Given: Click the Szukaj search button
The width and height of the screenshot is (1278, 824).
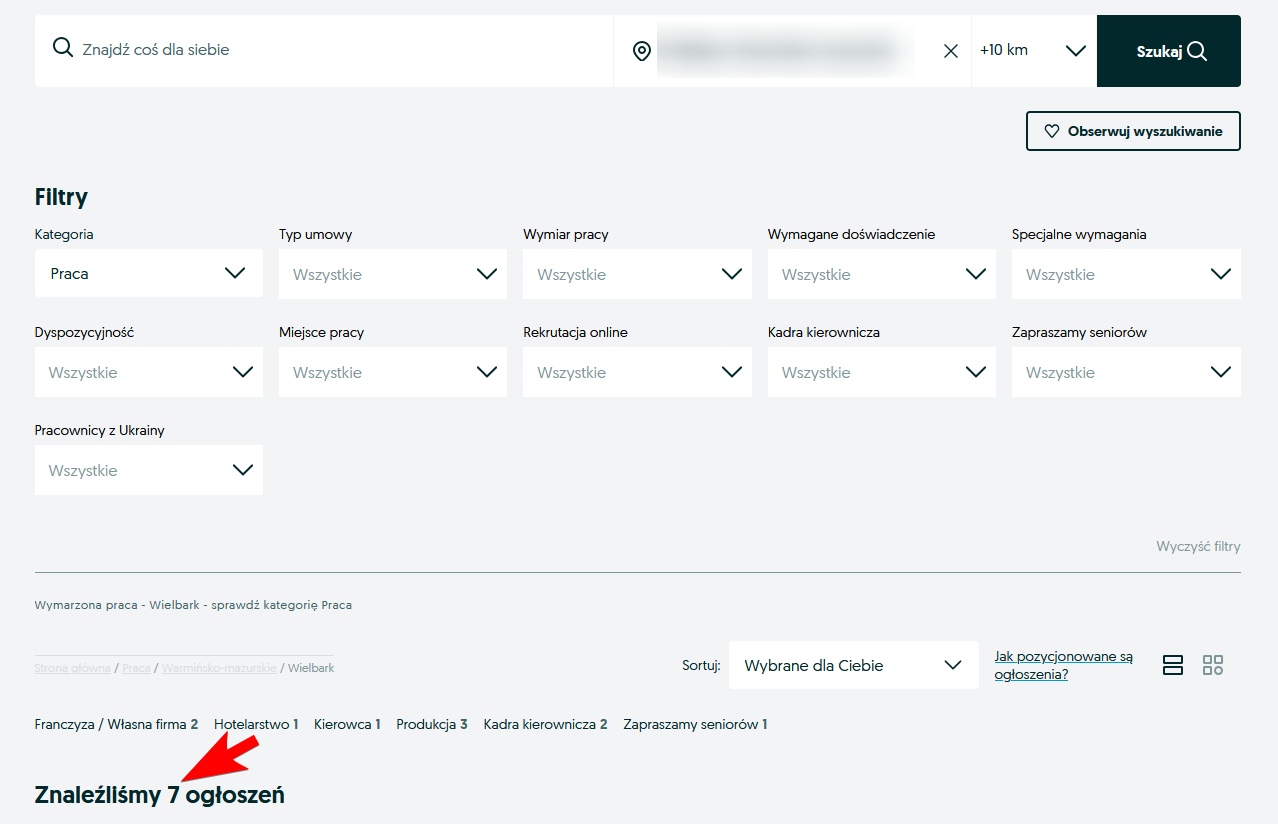Looking at the screenshot, I should click(x=1169, y=51).
